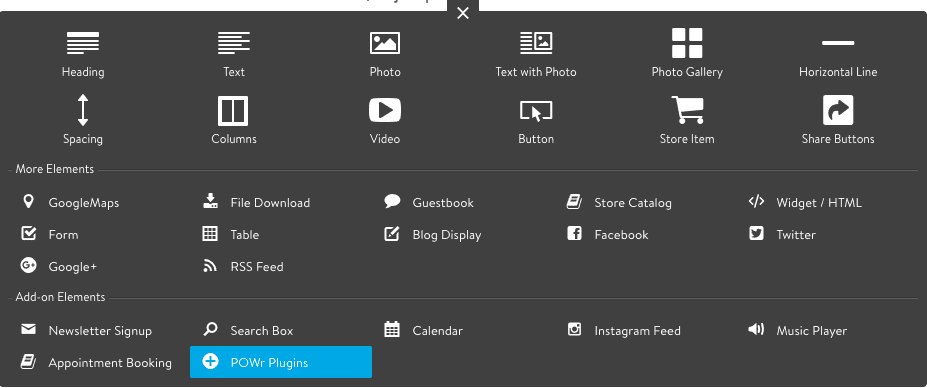This screenshot has width=927, height=388.
Task: Select the File Download label
Action: 270,203
